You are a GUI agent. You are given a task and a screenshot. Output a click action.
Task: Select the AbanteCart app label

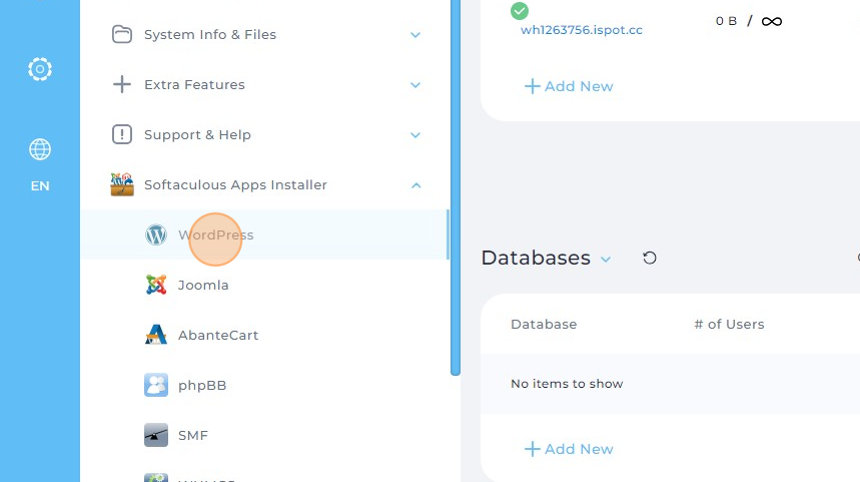pos(218,335)
